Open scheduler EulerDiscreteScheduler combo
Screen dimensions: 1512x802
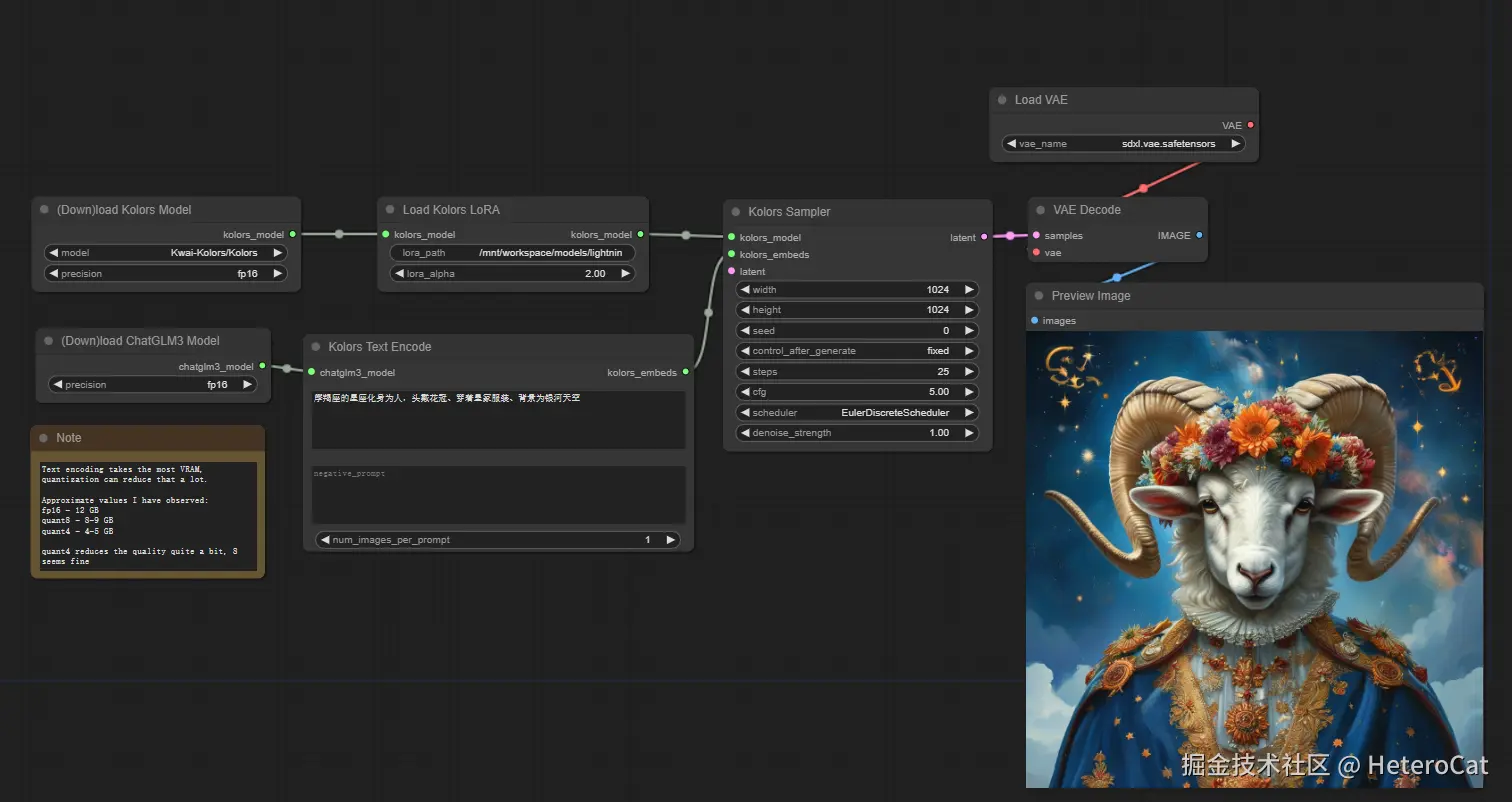tap(857, 413)
